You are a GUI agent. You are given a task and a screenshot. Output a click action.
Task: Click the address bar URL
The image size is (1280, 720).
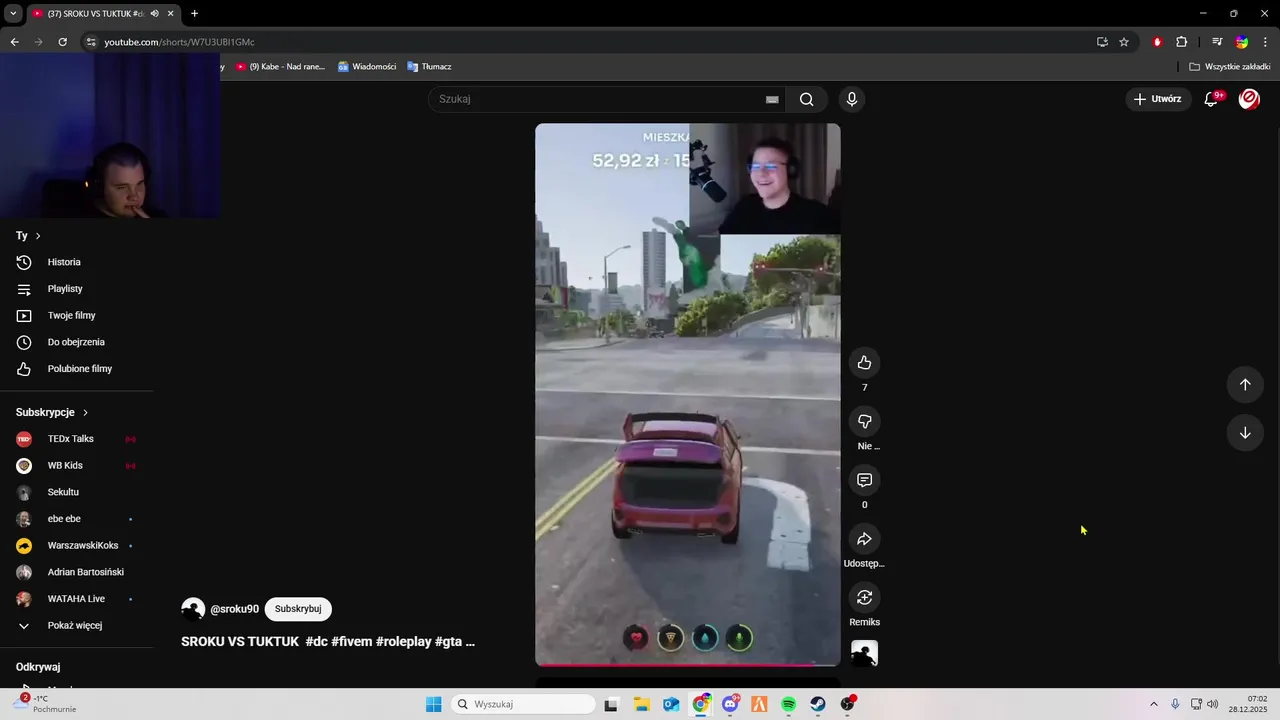click(x=179, y=42)
